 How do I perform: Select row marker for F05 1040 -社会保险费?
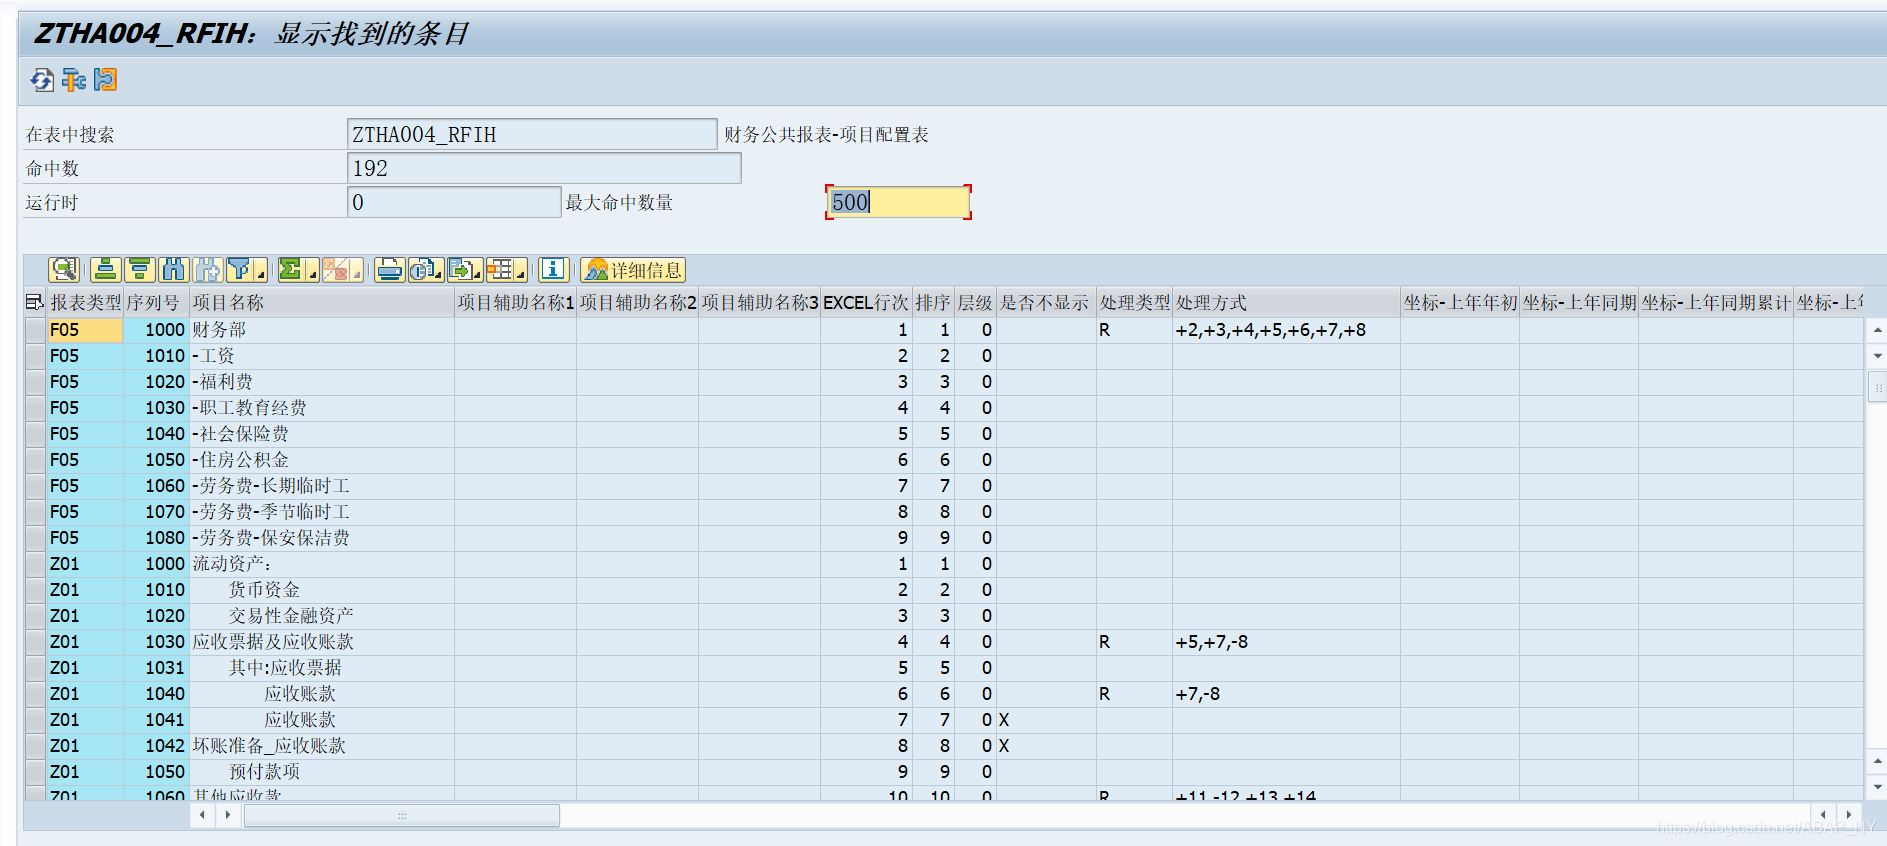click(35, 434)
